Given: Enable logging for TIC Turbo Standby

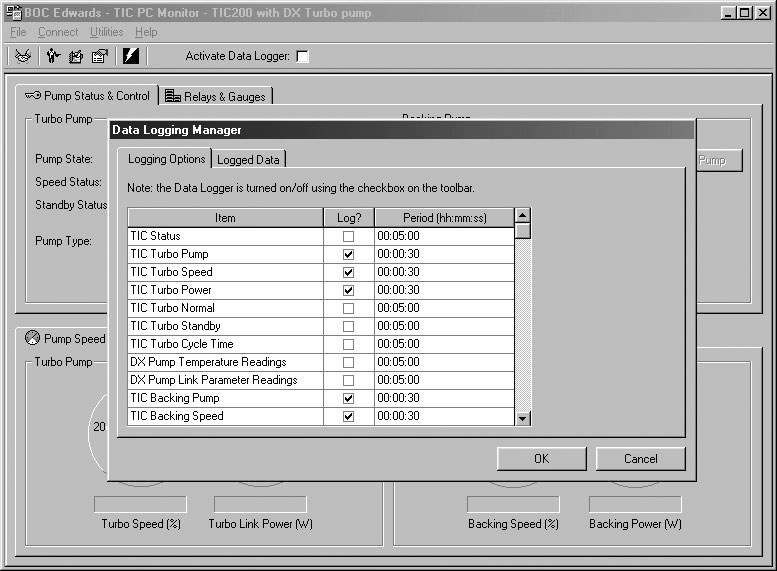Looking at the screenshot, I should [348, 326].
